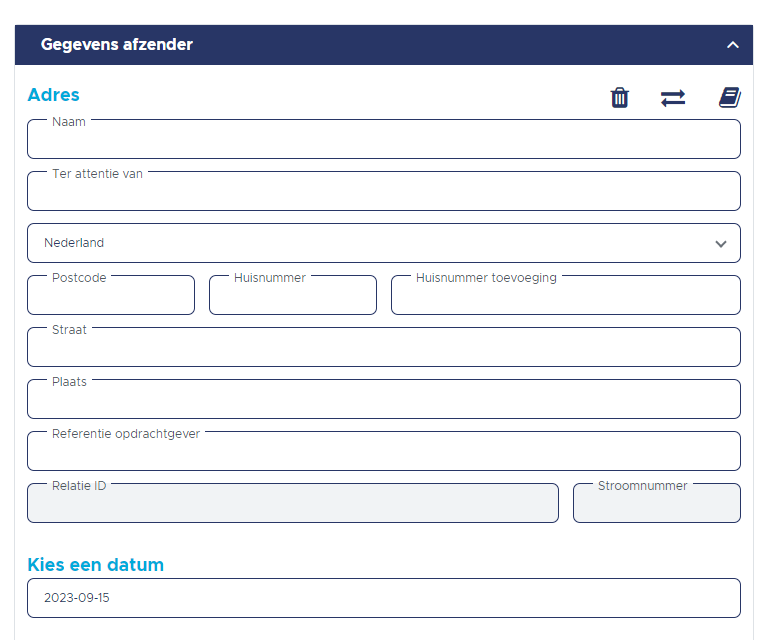Viewport: 759px width, 640px height.
Task: Focus the Postcode field
Action: coord(111,295)
